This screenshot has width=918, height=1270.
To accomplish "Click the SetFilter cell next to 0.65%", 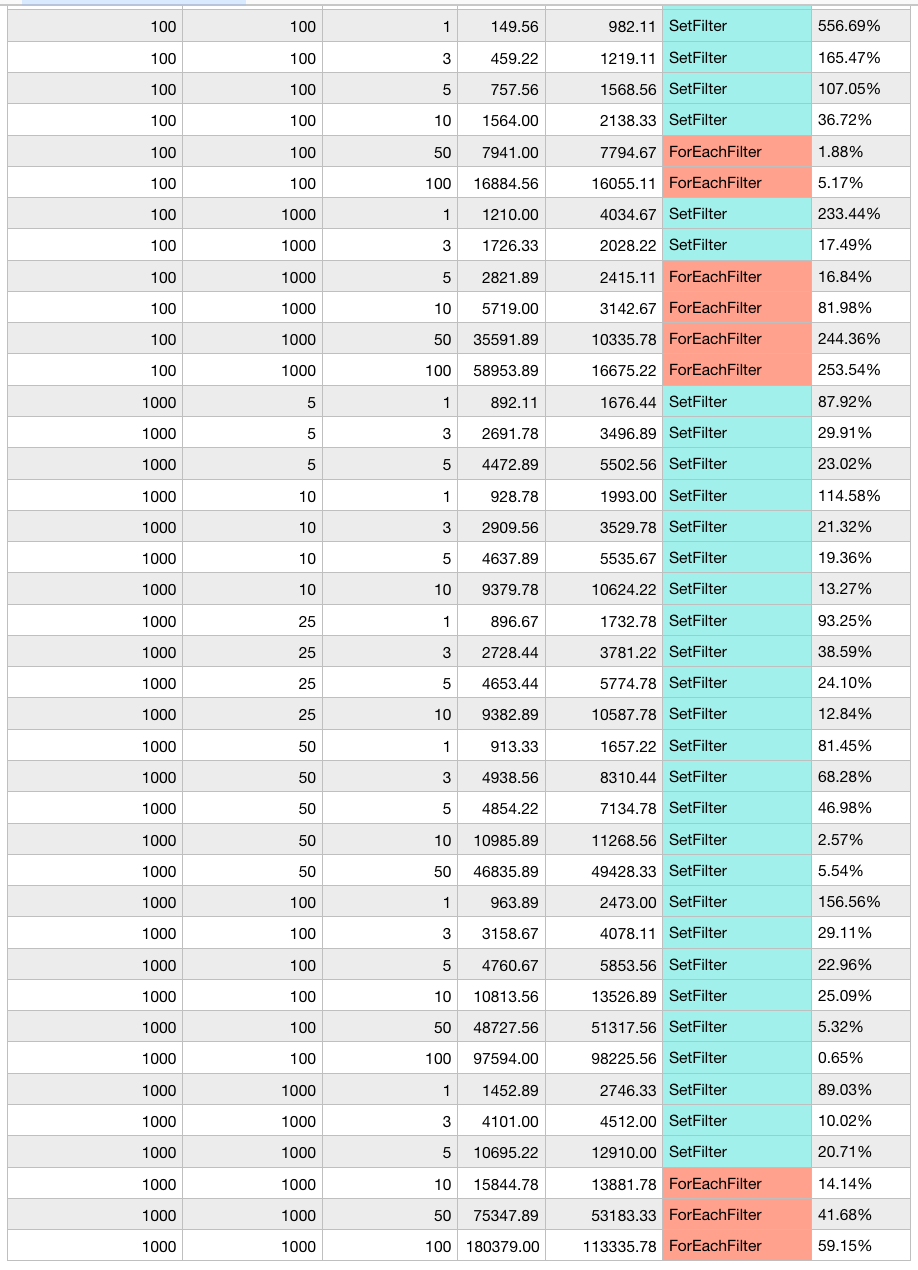I will pos(737,1058).
